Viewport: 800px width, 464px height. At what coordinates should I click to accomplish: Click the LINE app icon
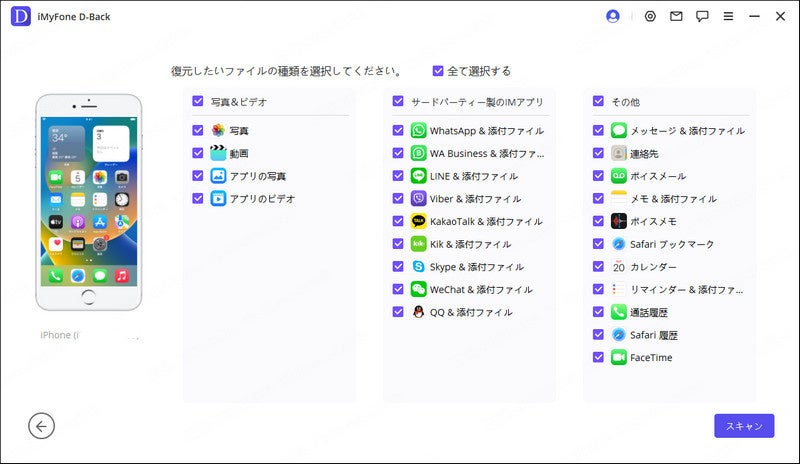pyautogui.click(x=418, y=176)
